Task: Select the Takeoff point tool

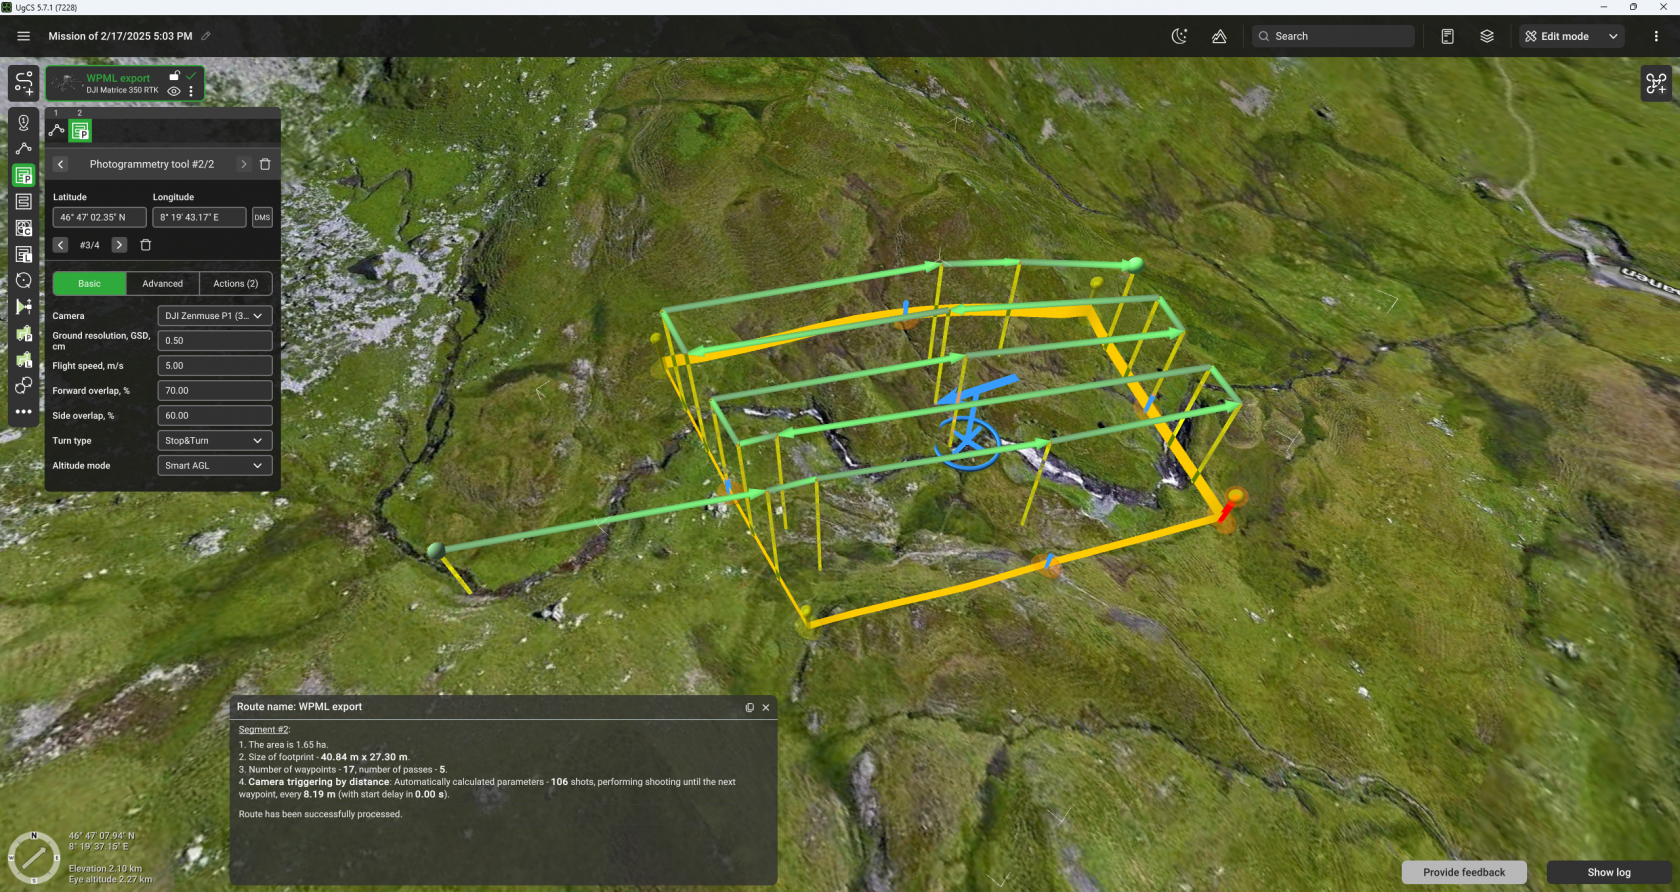Action: pyautogui.click(x=24, y=123)
